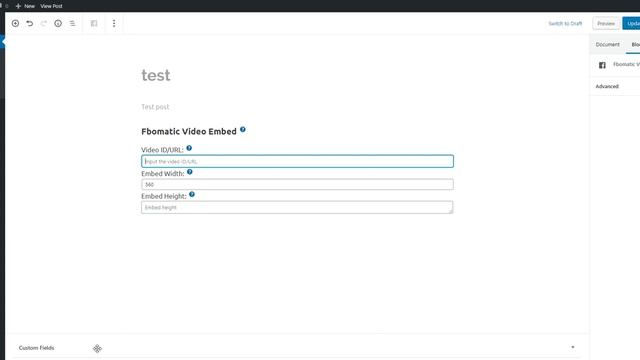
Task: Click help icon next to Embed Height
Action: click(x=192, y=195)
